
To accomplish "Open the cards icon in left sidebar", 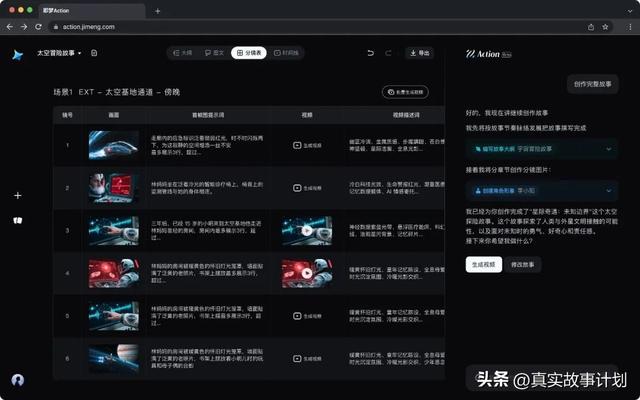I will 18,220.
